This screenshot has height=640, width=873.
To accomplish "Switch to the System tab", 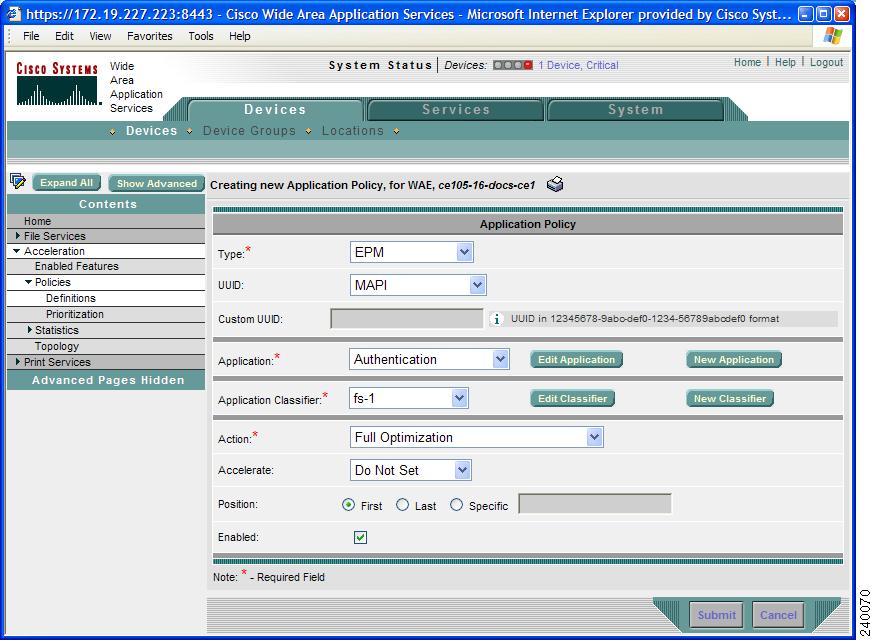I will click(635, 110).
